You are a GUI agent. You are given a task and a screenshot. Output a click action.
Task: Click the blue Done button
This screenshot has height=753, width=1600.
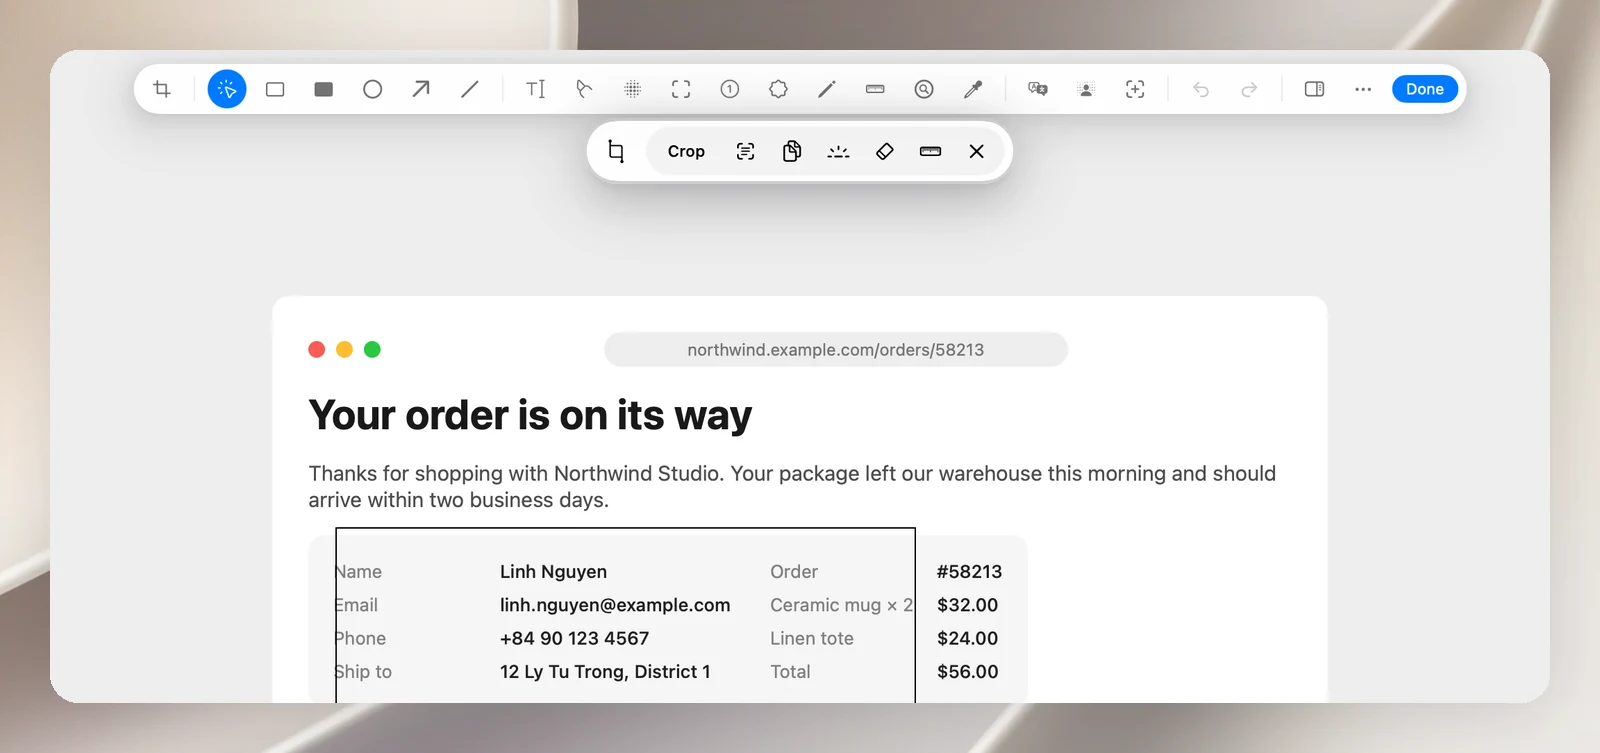coord(1425,89)
